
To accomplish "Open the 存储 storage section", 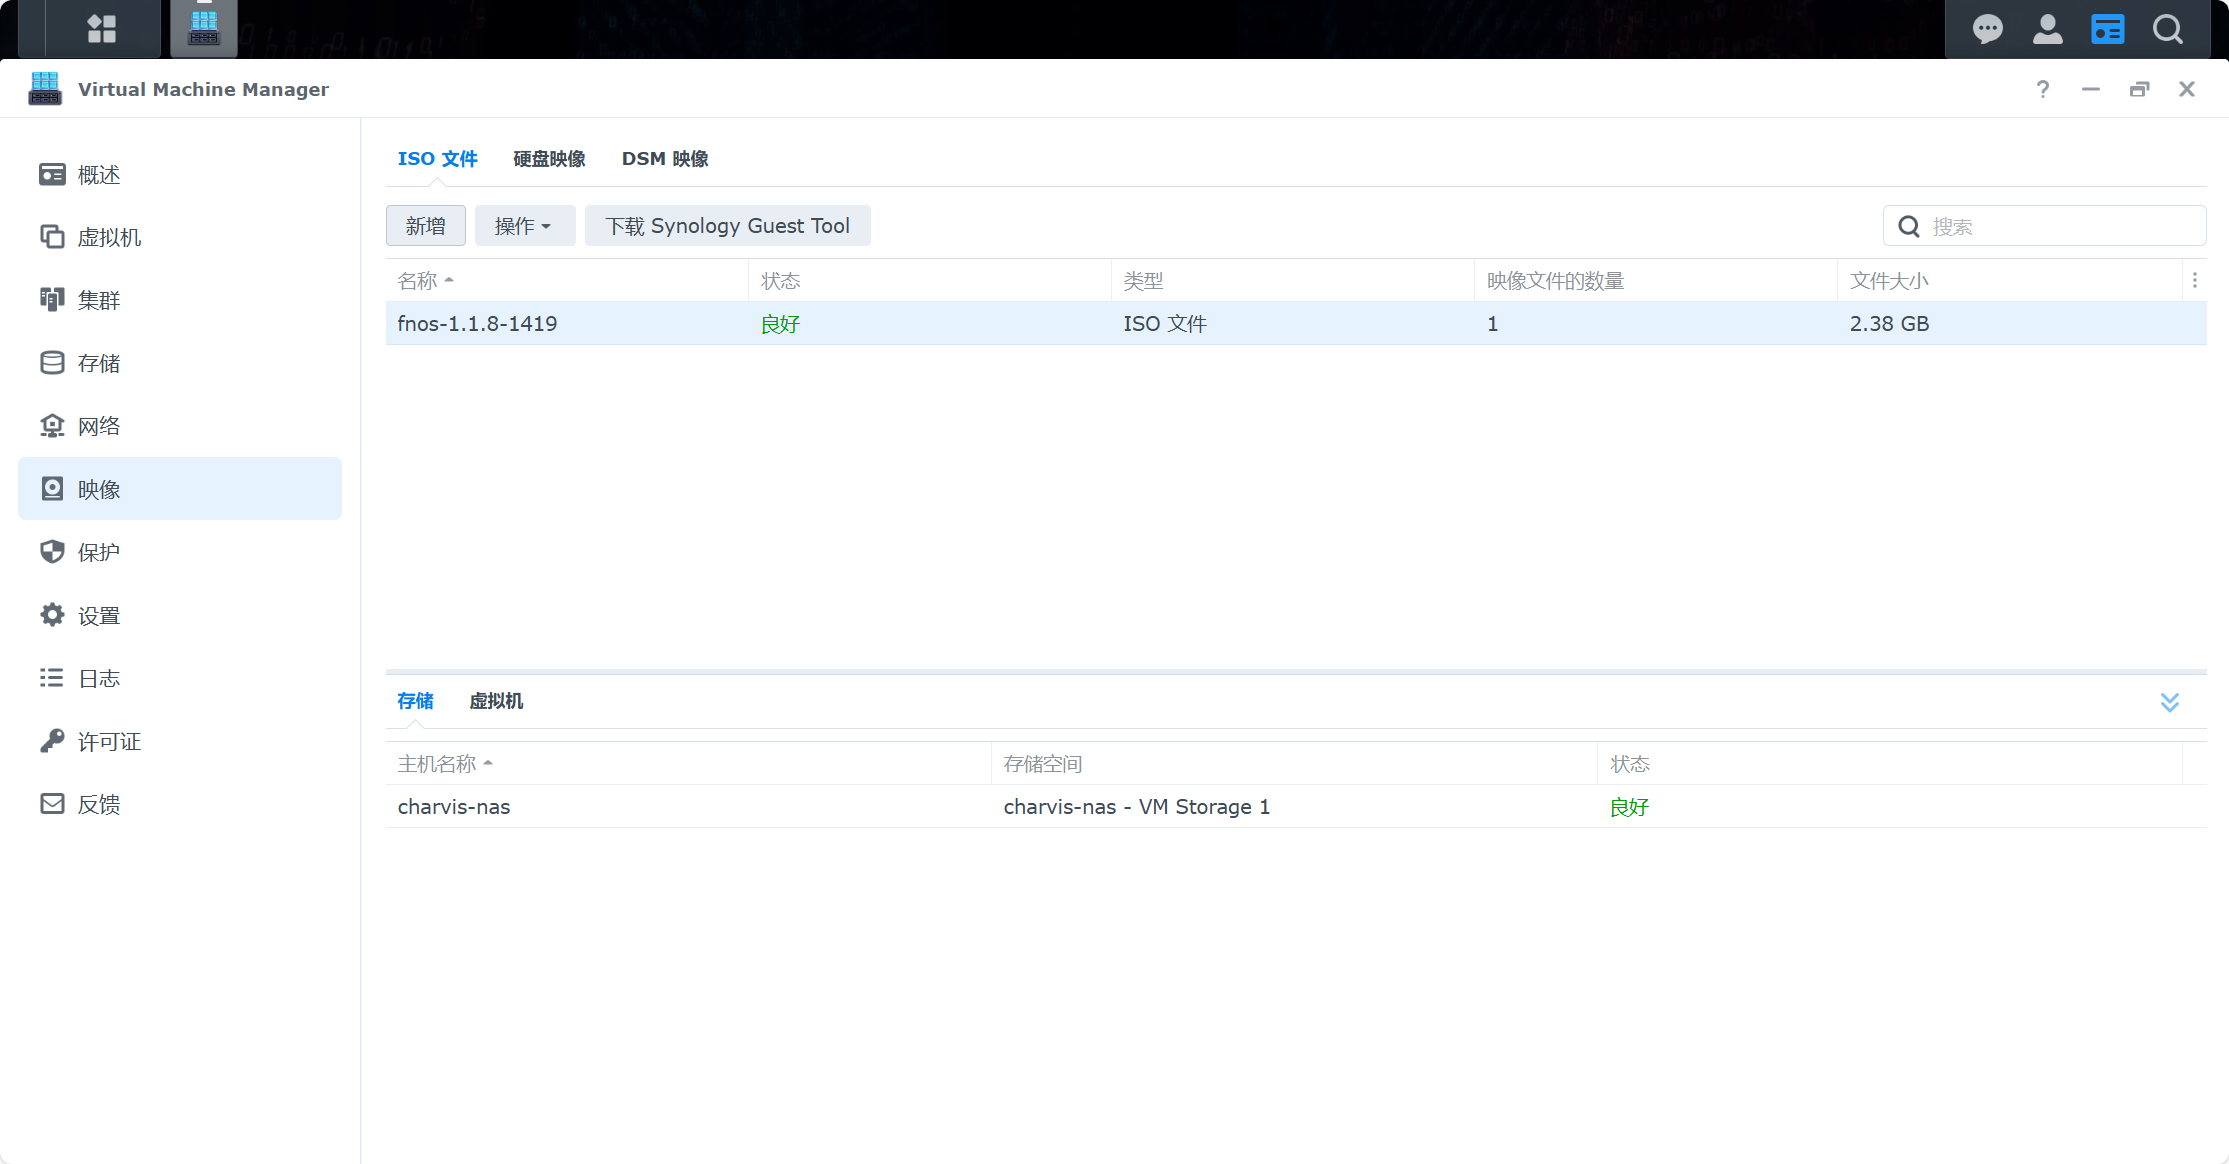I will point(98,363).
